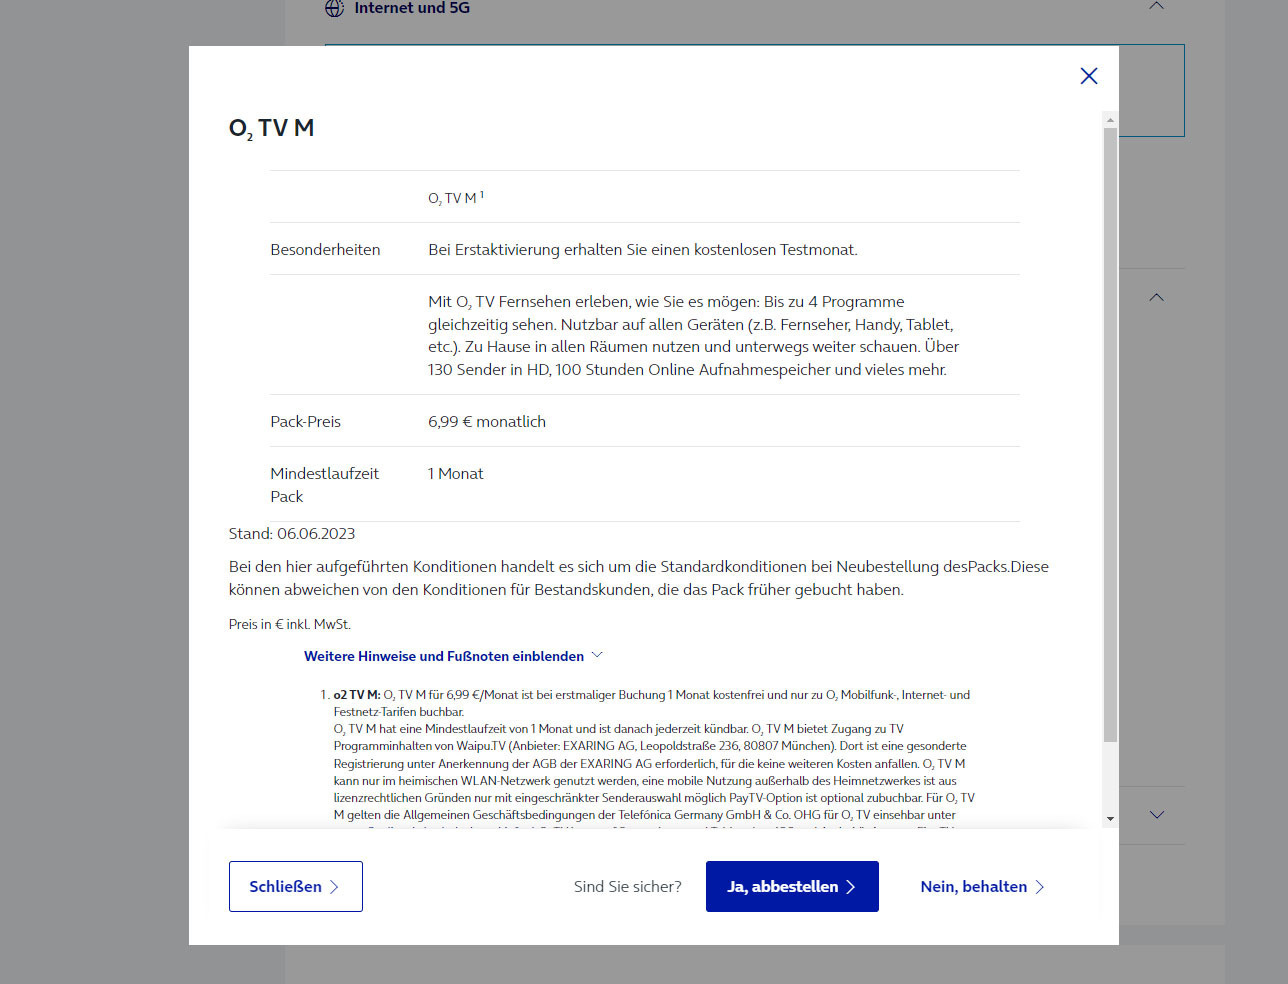
Task: Select the price 6,99 € monatlich
Action: click(x=487, y=422)
